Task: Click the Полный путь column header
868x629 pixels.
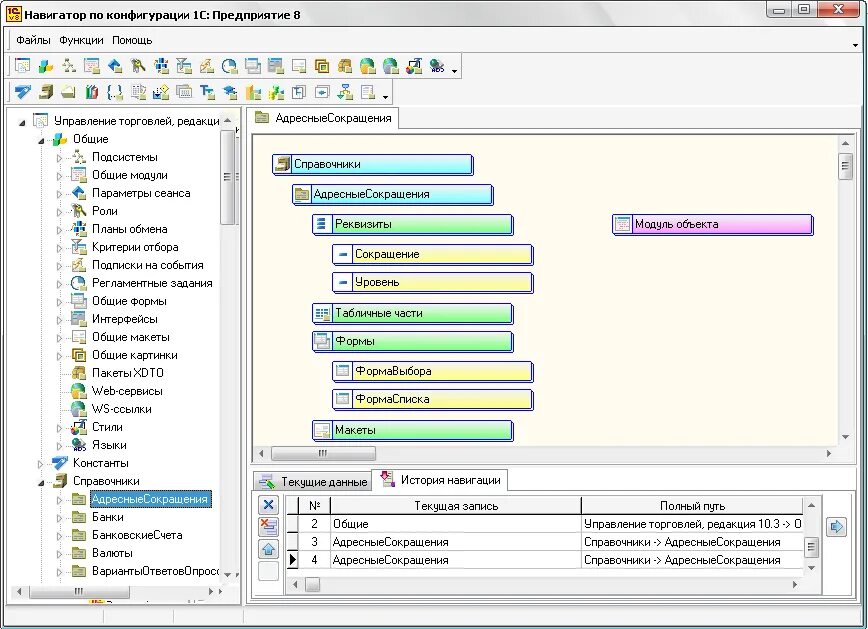Action: click(x=691, y=506)
